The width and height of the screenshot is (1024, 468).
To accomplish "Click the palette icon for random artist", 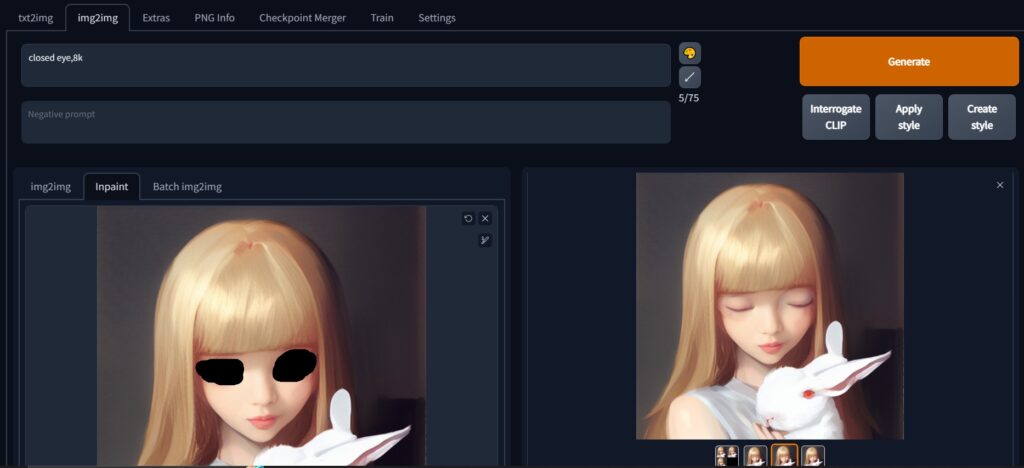I will tap(689, 54).
